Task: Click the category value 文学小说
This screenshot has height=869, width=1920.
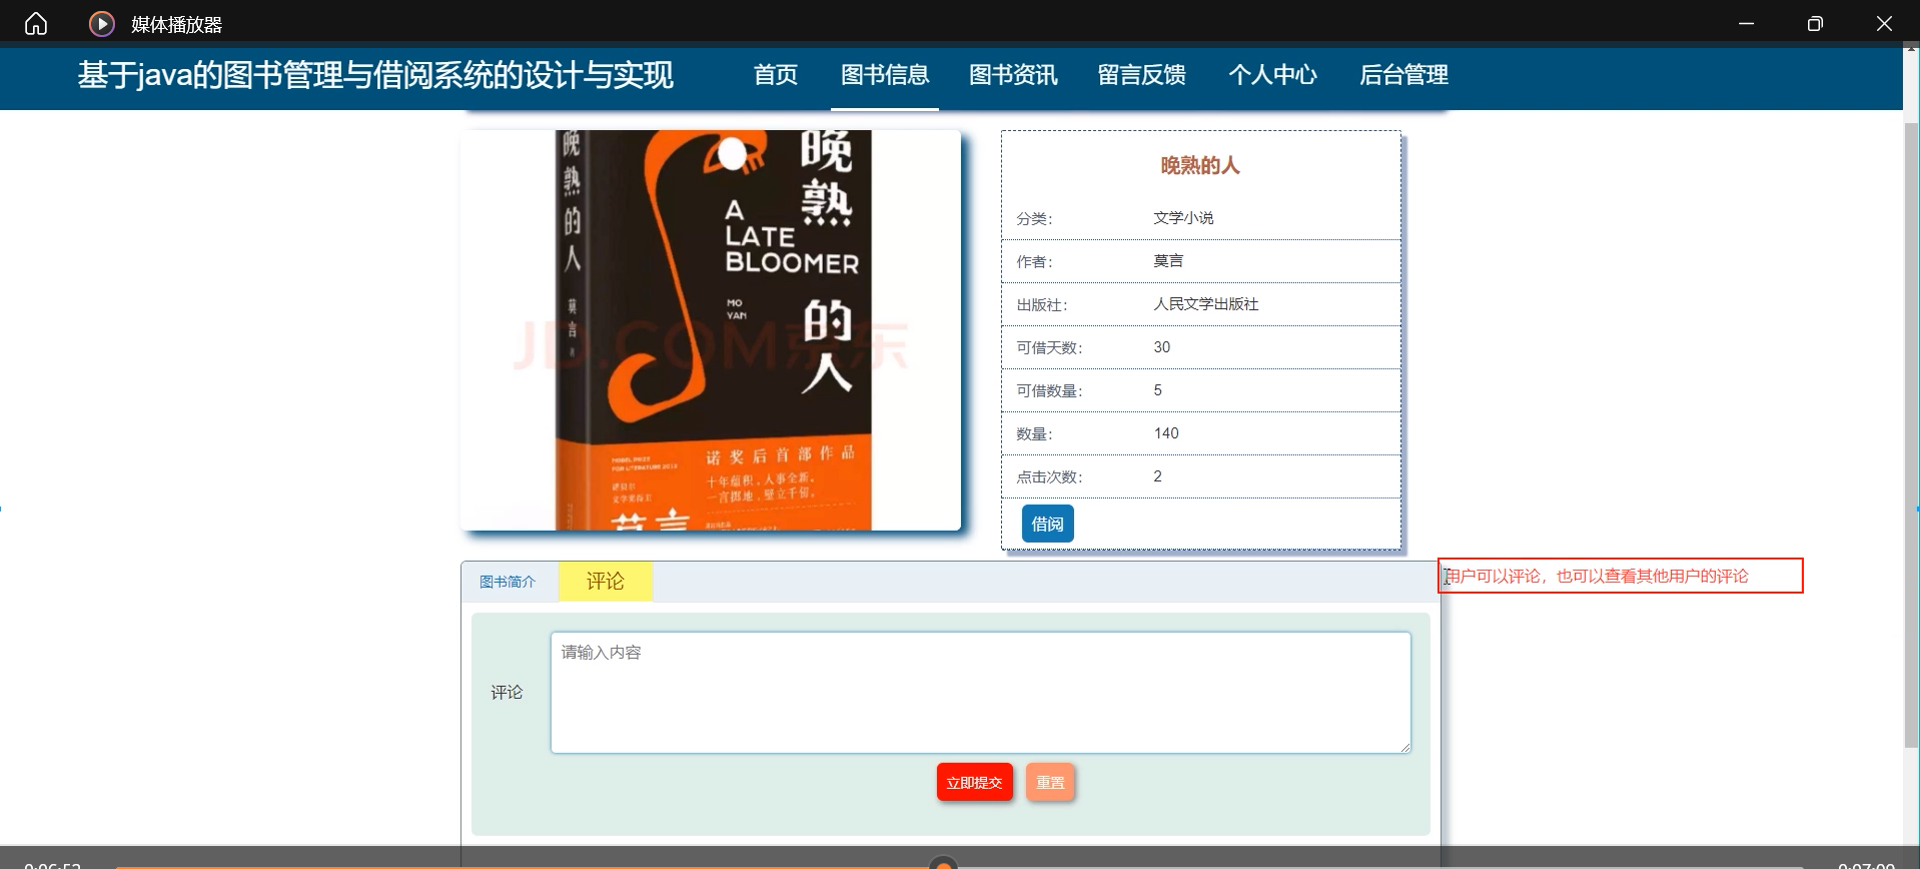Action: (1183, 218)
